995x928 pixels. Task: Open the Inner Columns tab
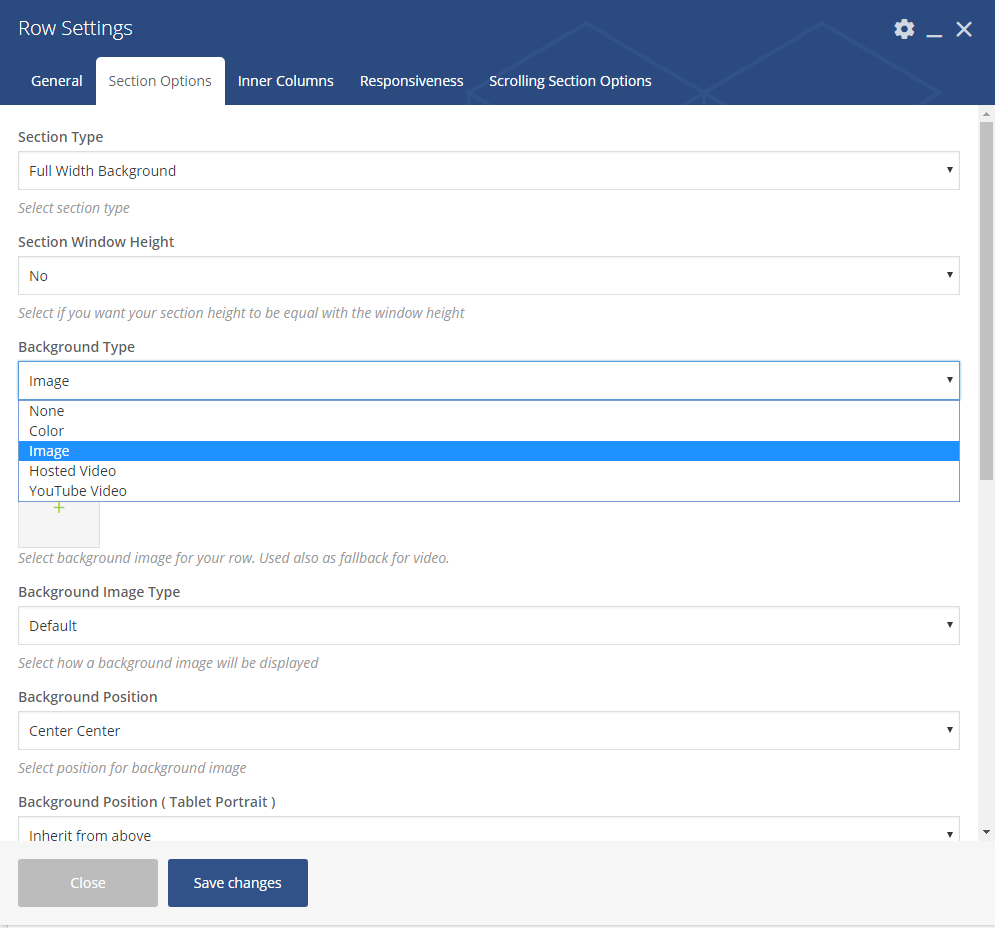tap(286, 81)
